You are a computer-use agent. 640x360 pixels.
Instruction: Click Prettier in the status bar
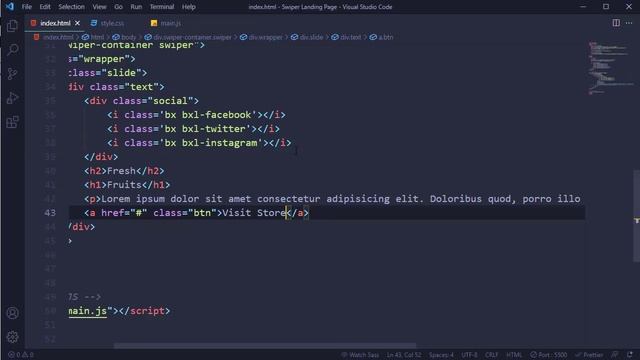(x=589, y=355)
